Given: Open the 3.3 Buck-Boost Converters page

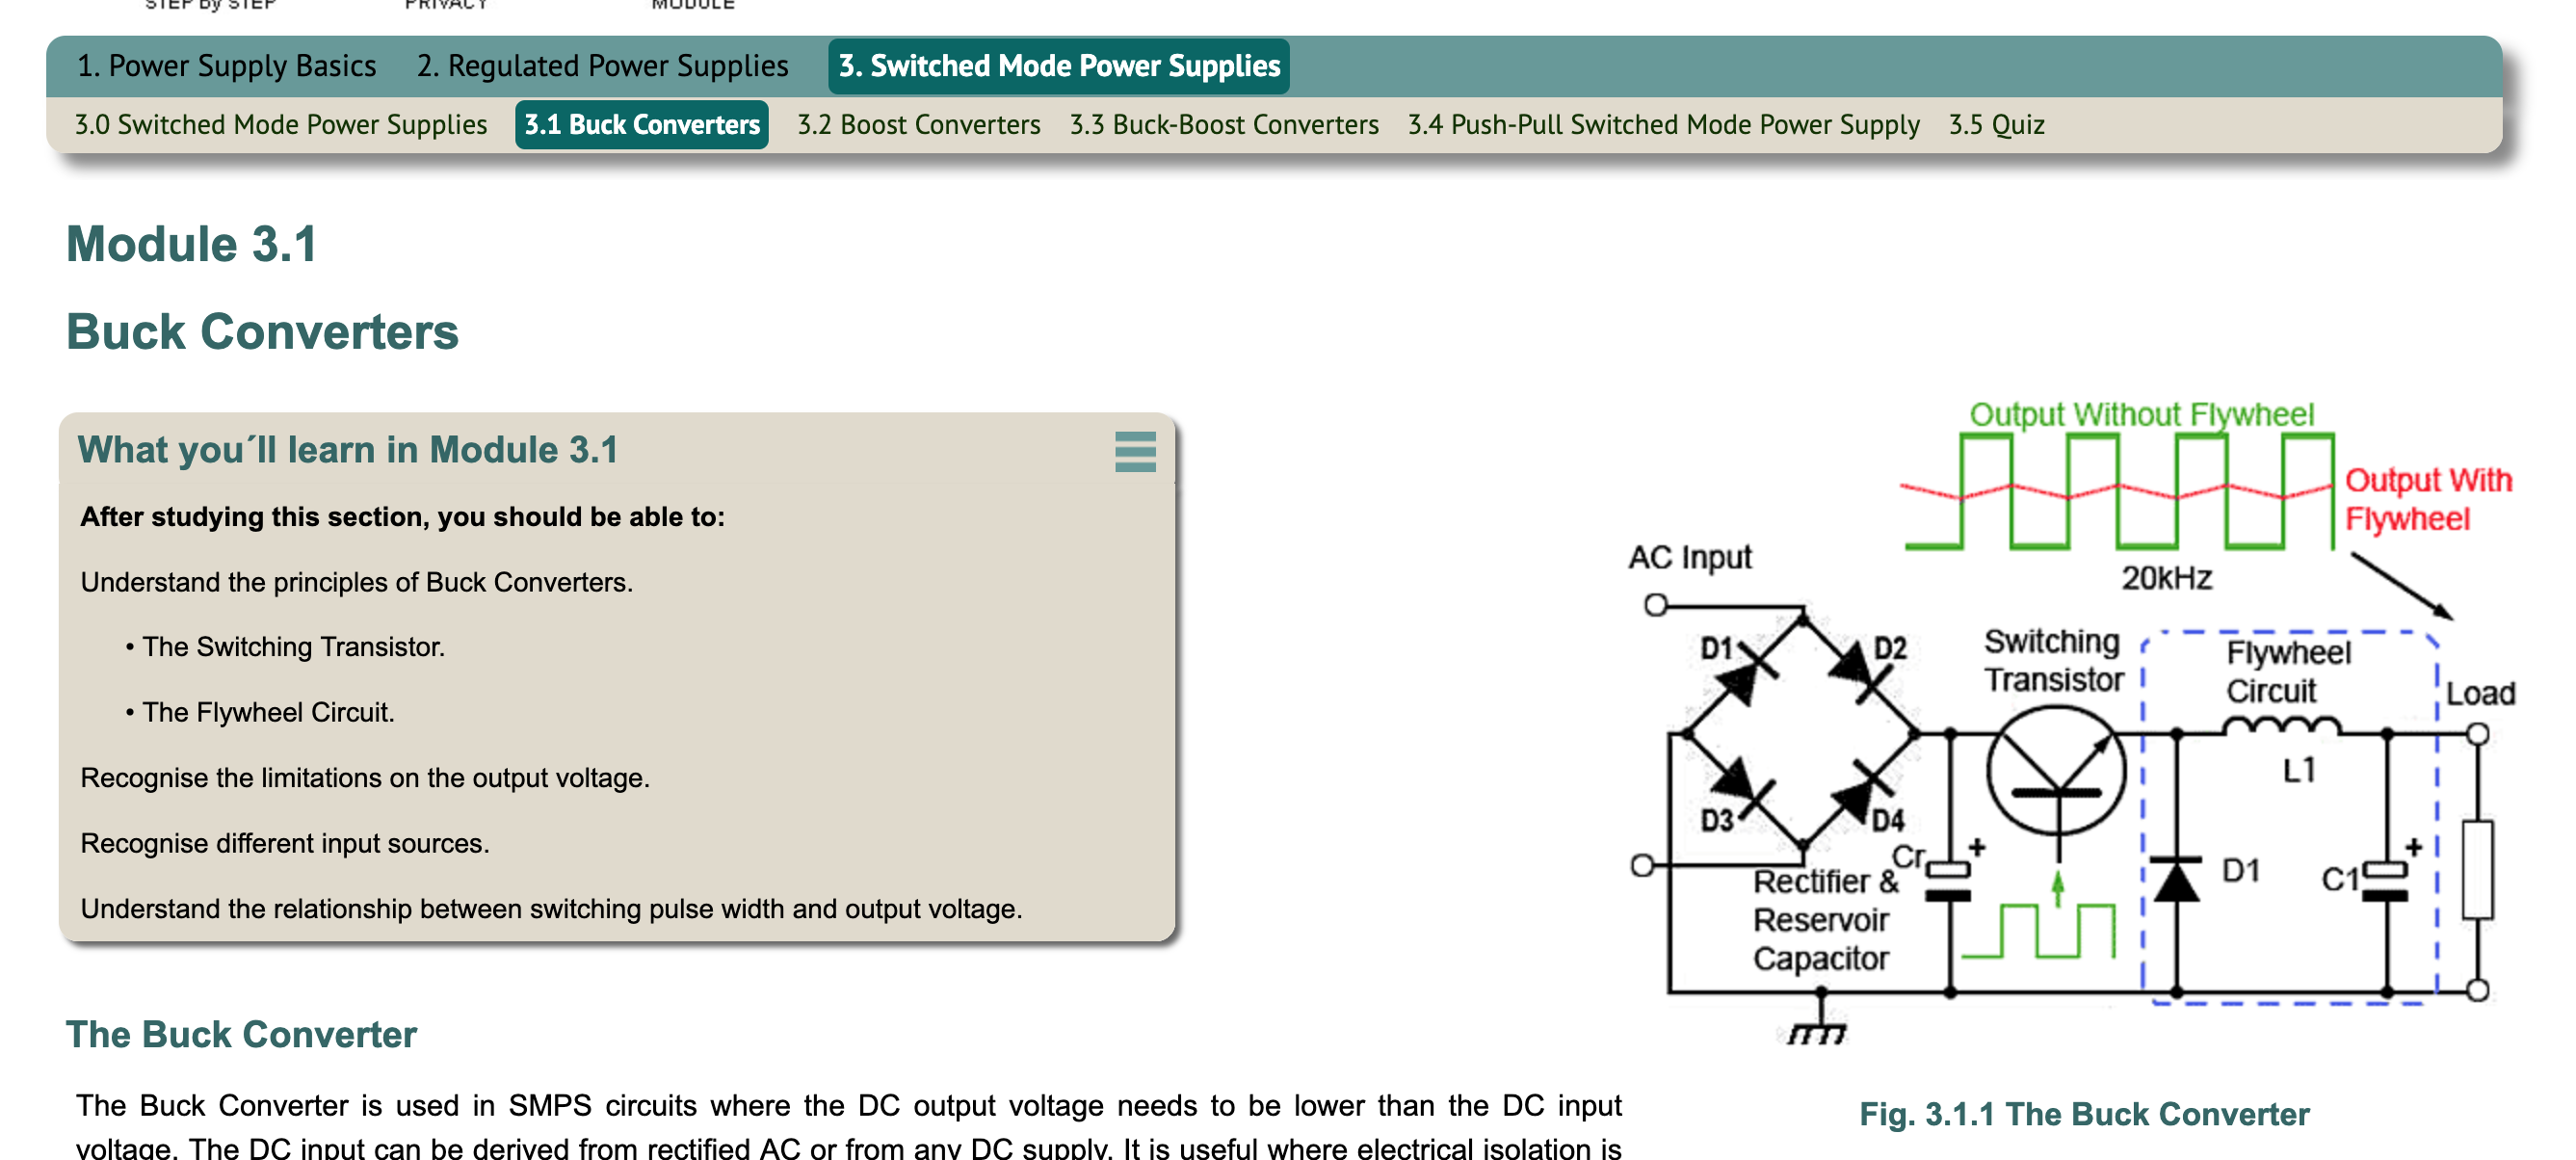Looking at the screenshot, I should (x=1223, y=125).
